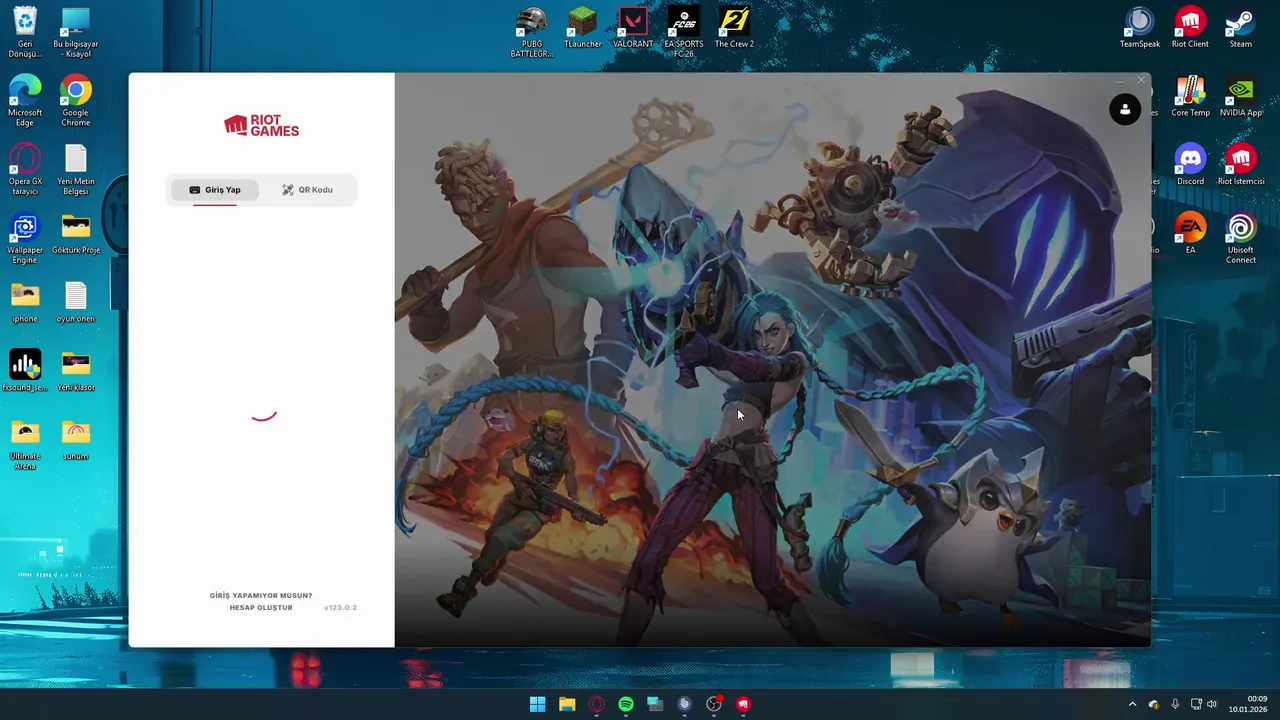Select the Geri Dönüşüm recycle bin icon
The image size is (1280, 720).
[x=25, y=32]
